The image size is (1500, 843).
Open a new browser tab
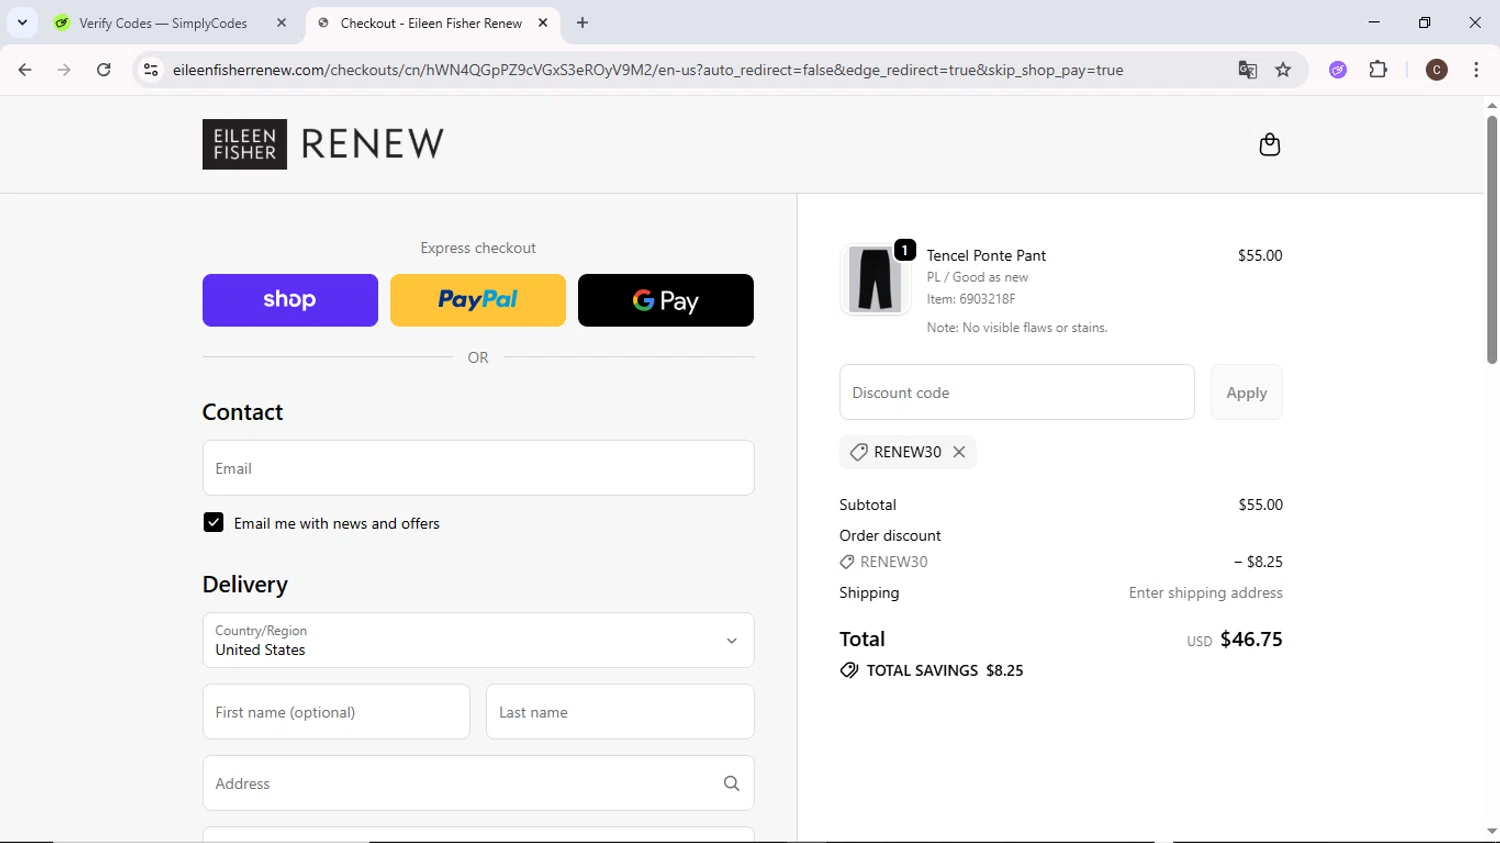coord(582,22)
